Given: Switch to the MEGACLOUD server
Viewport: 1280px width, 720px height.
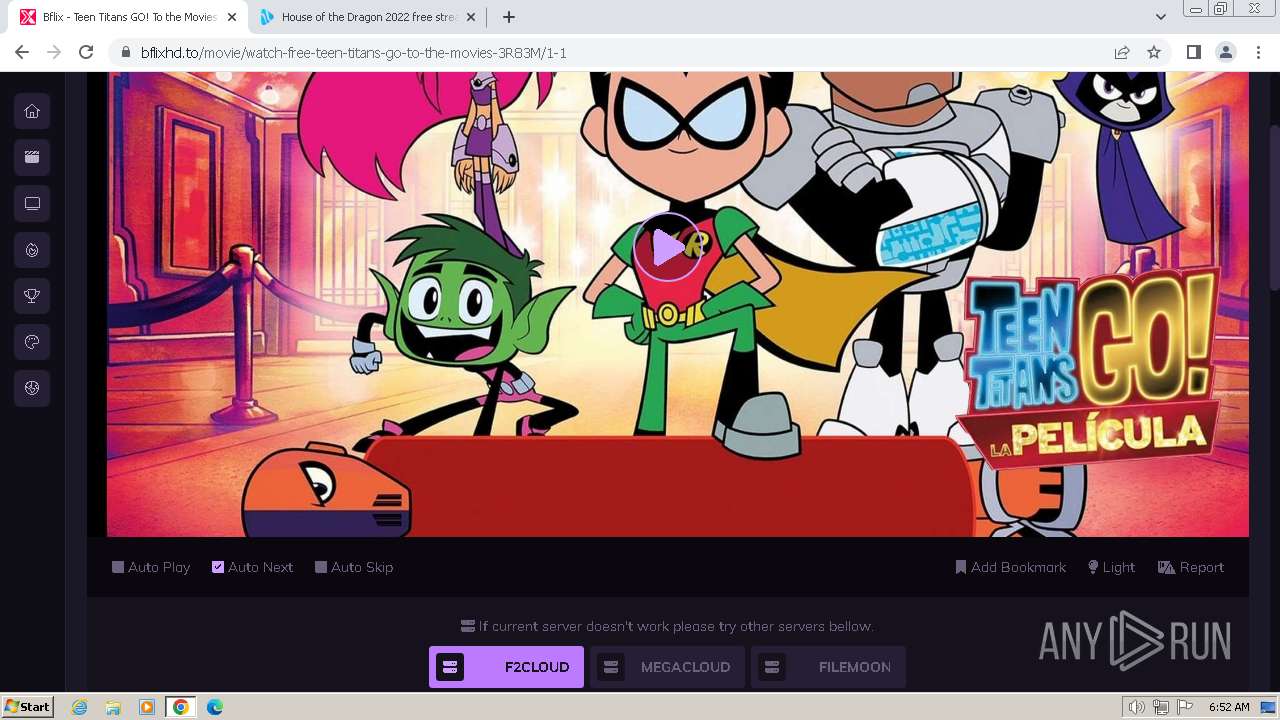Looking at the screenshot, I should pyautogui.click(x=667, y=667).
